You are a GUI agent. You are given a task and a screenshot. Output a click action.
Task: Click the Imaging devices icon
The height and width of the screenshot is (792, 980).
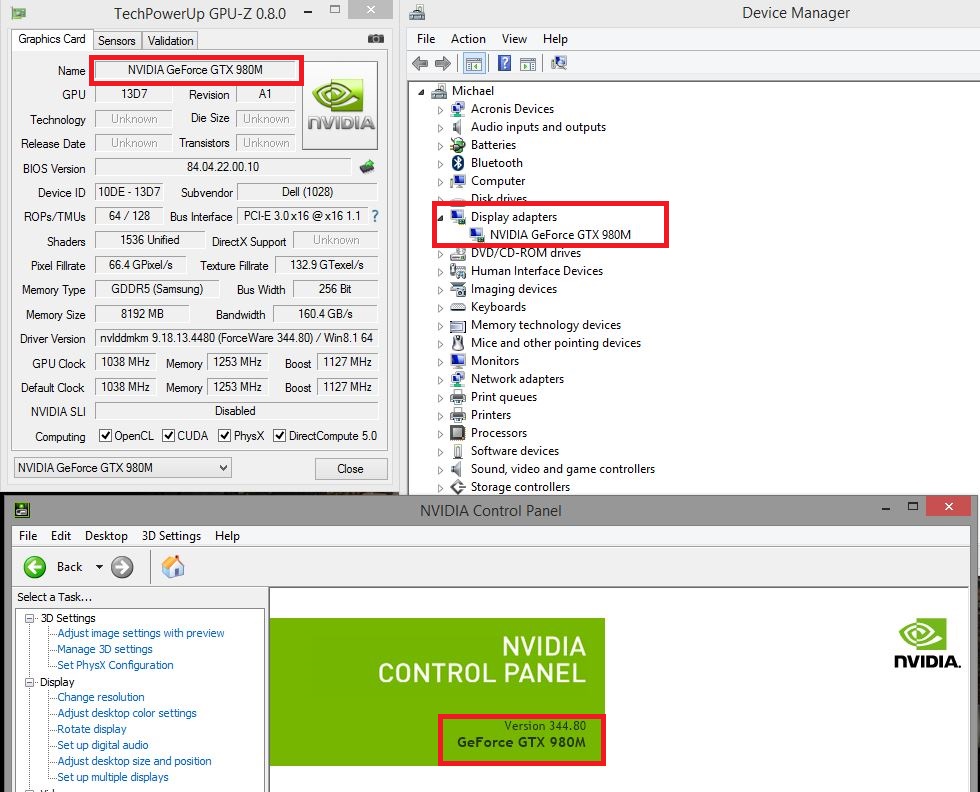tap(458, 289)
